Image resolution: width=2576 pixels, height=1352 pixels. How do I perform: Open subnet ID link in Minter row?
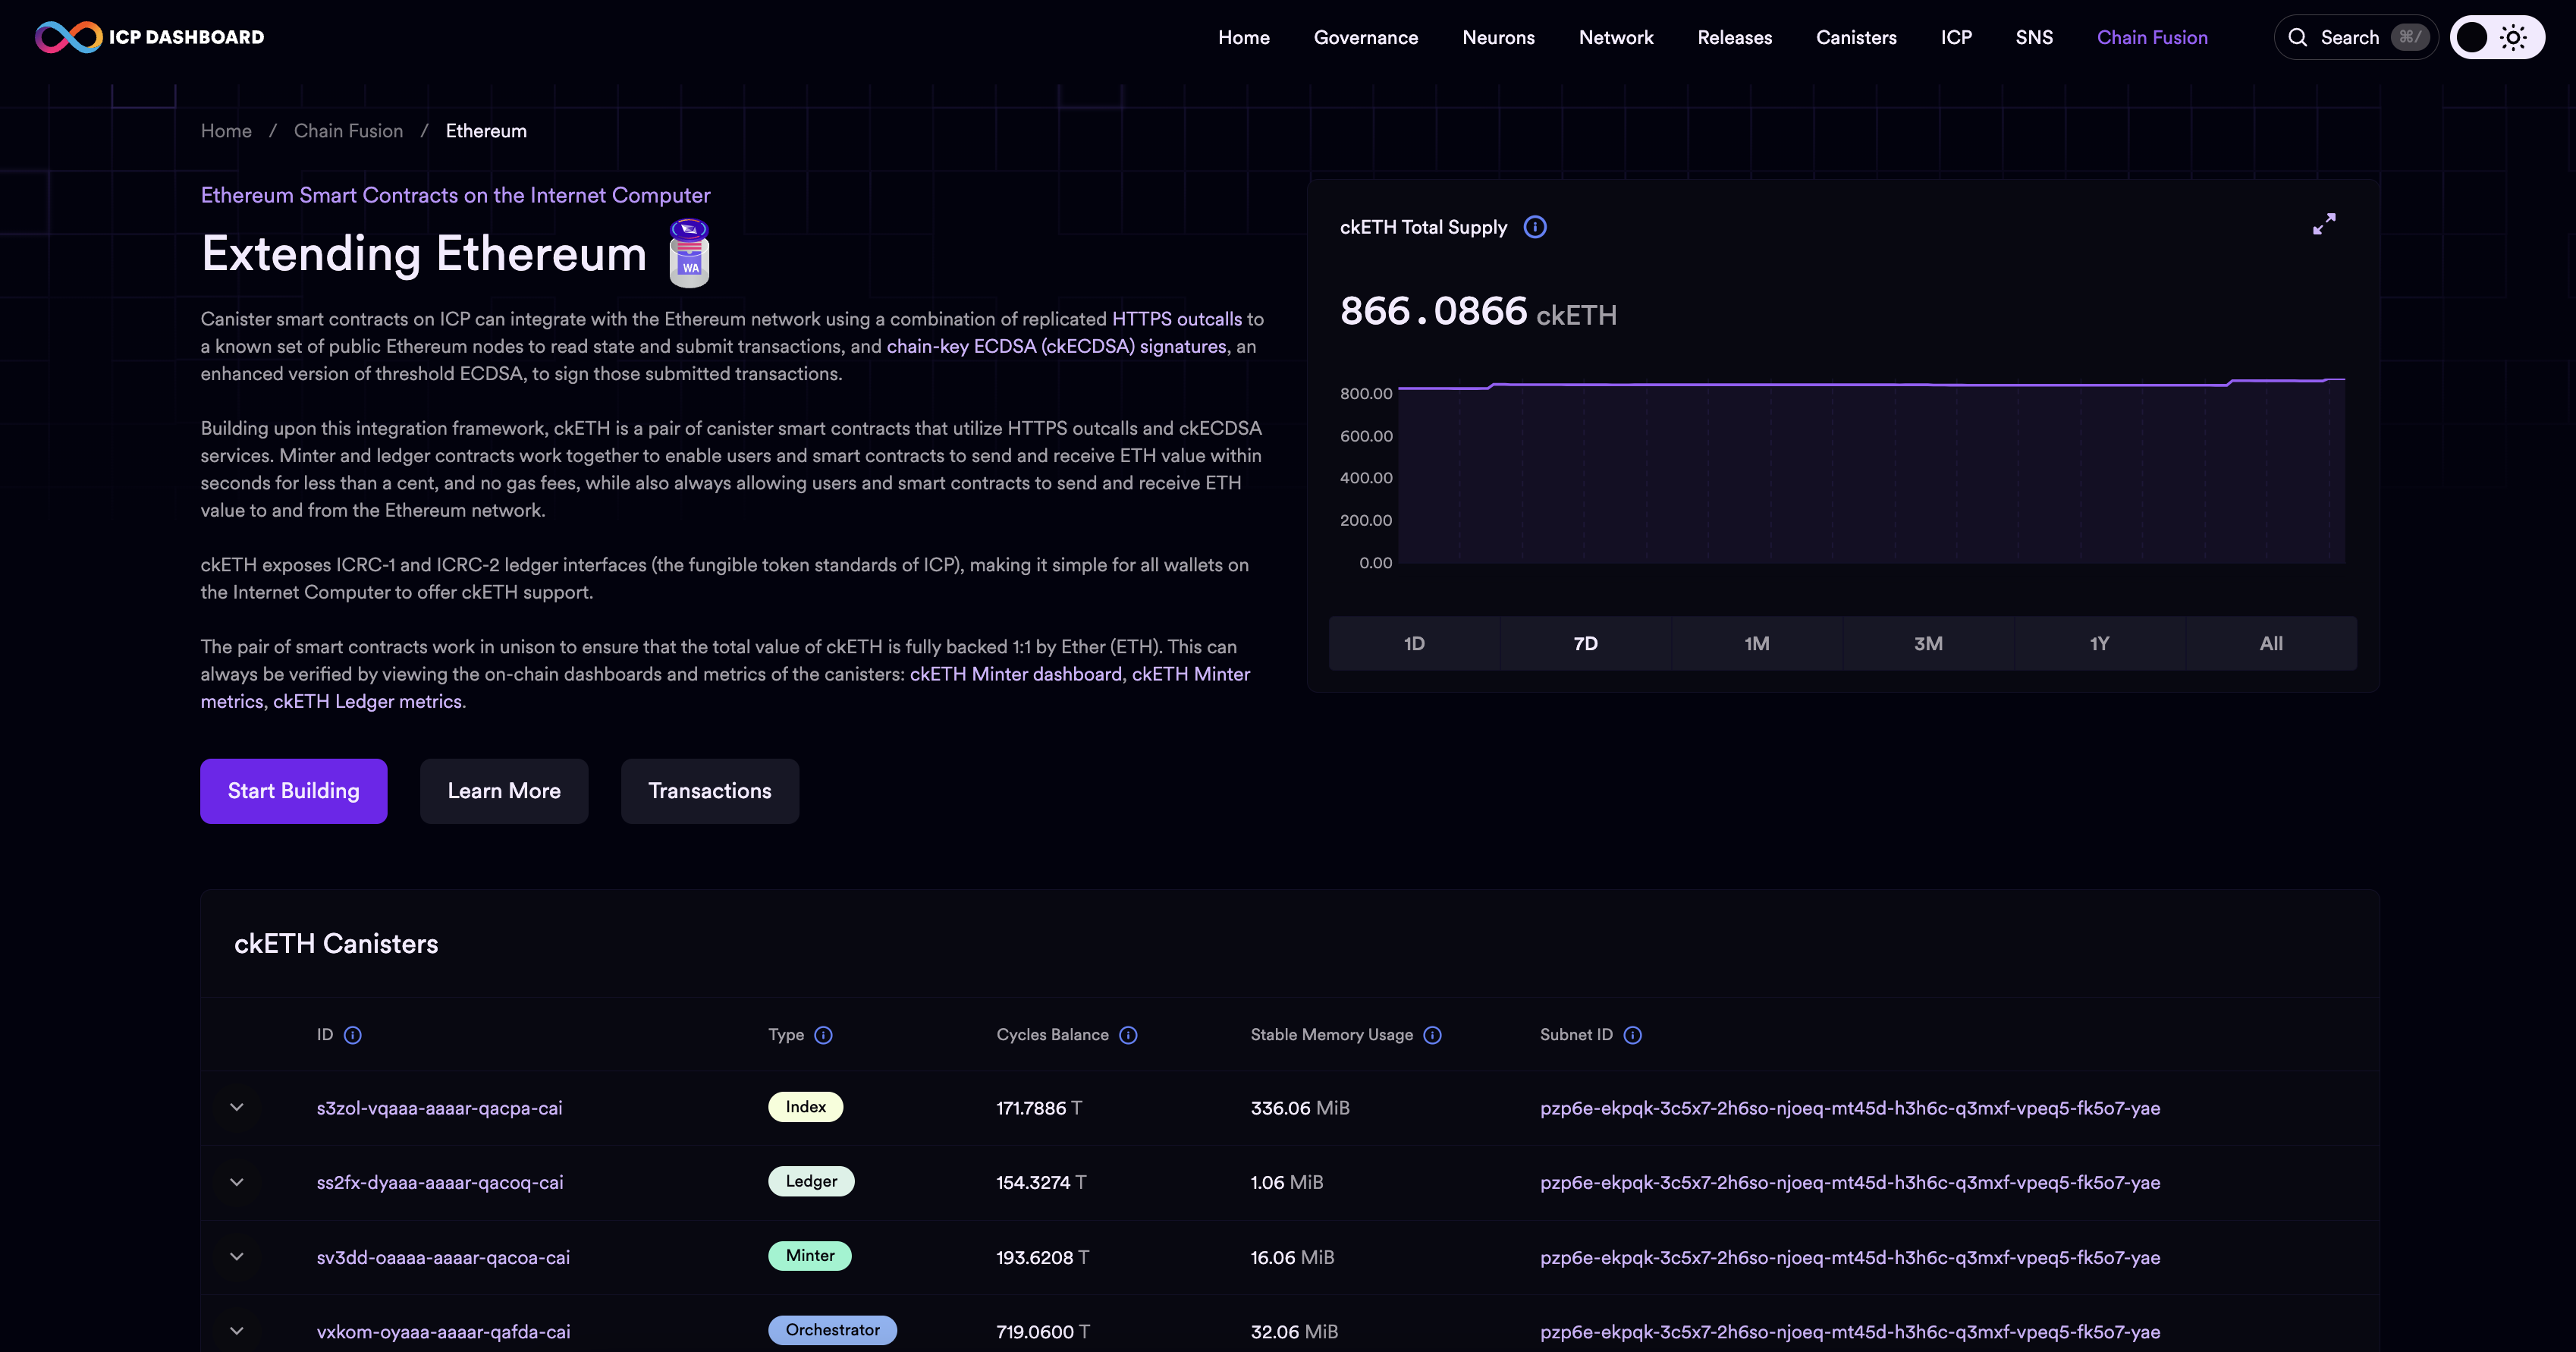point(1850,1257)
